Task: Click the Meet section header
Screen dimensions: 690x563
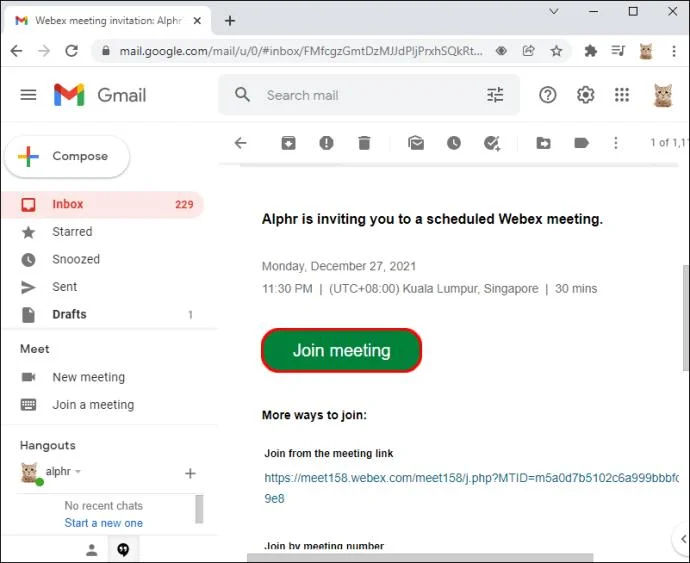Action: (x=35, y=349)
